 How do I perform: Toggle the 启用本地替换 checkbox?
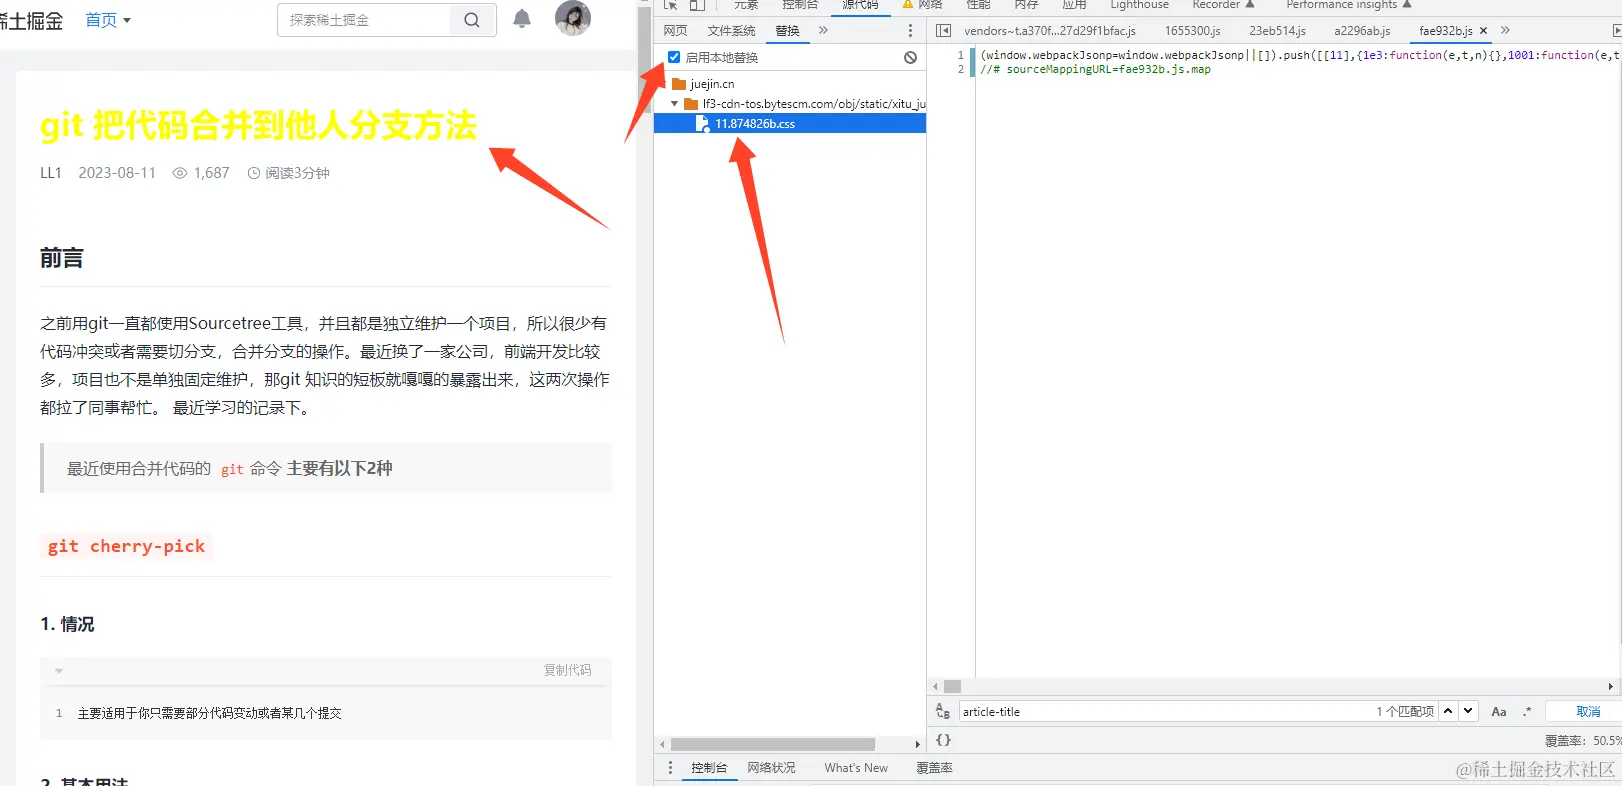674,57
